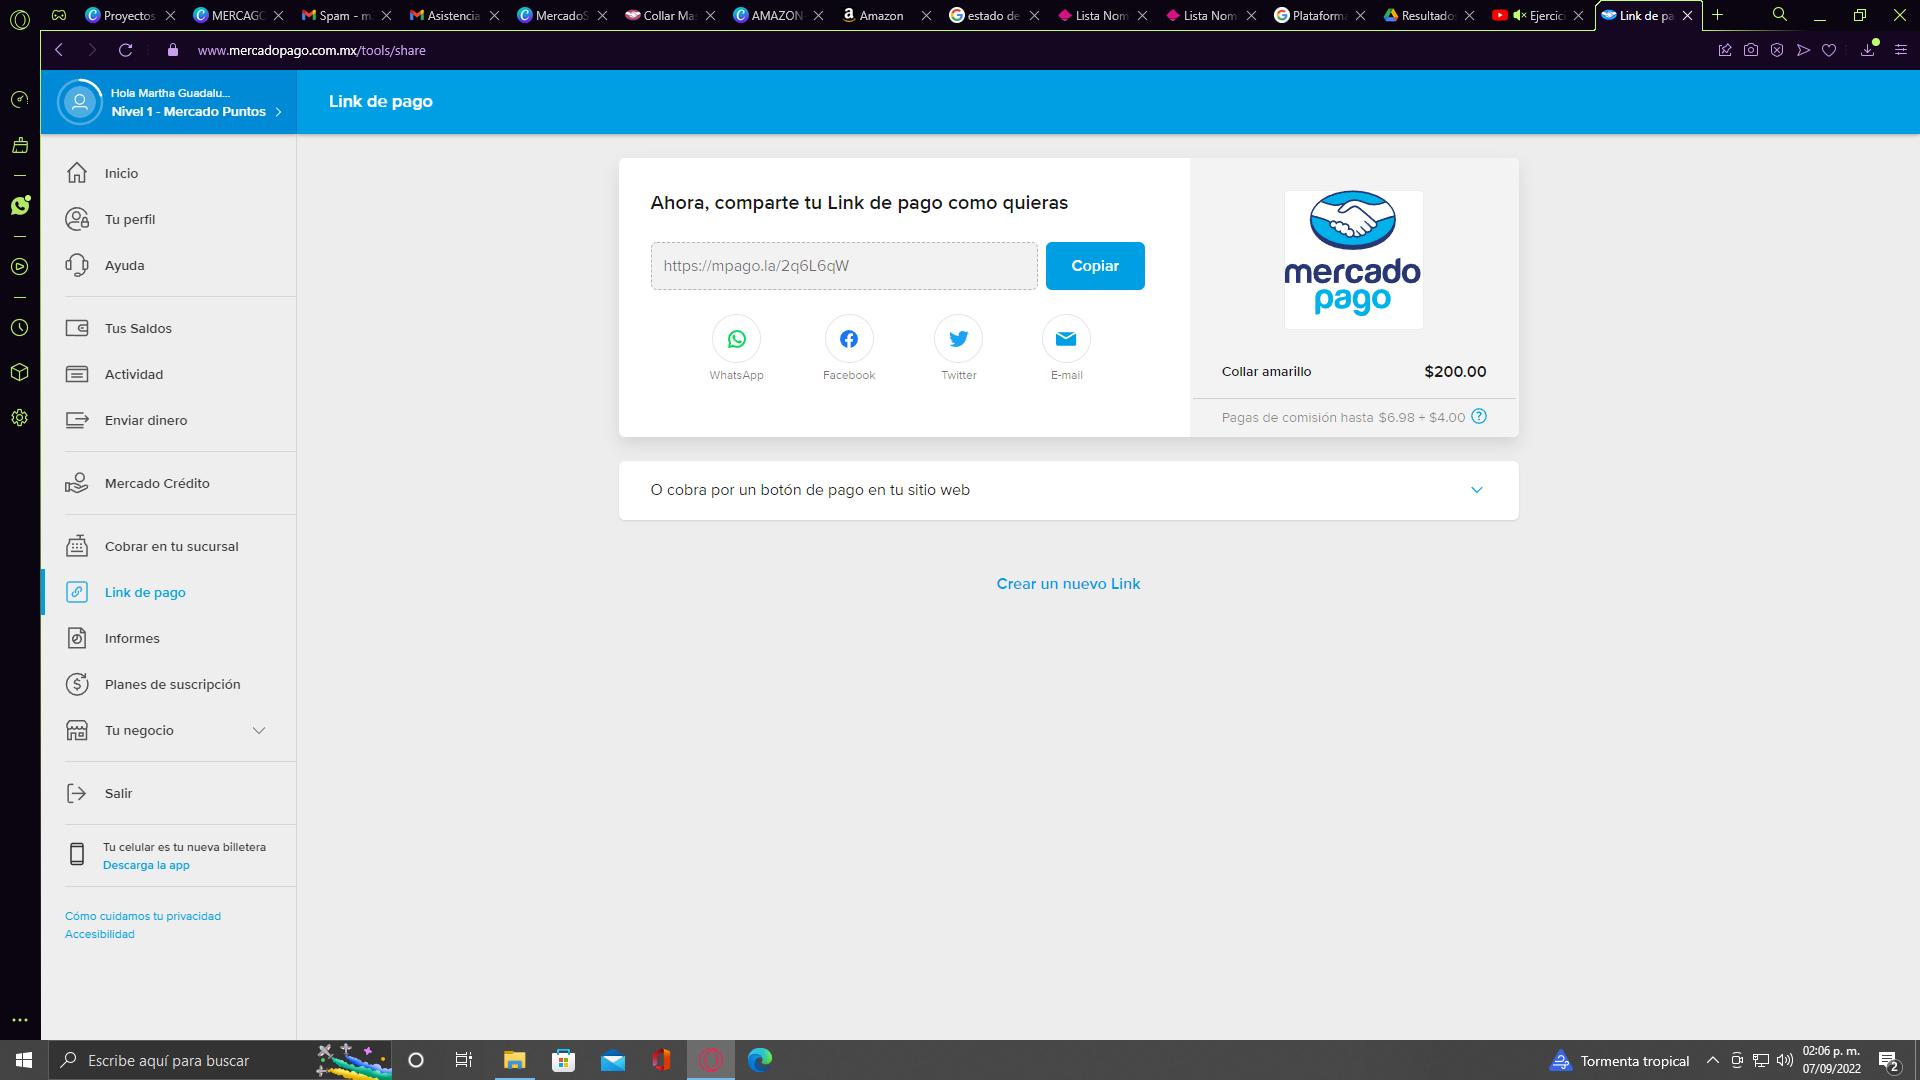Share link on Facebook icon
Image resolution: width=1920 pixels, height=1080 pixels.
848,339
